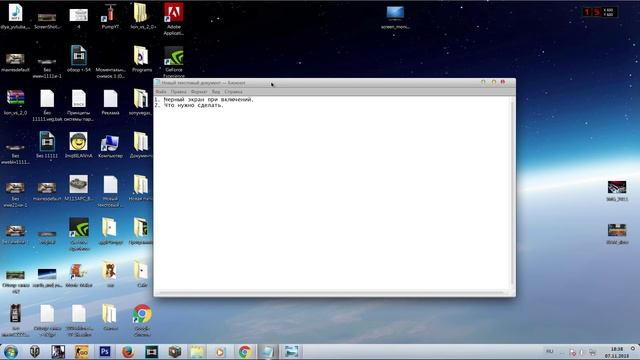The width and height of the screenshot is (640, 360).
Task: Open the picture viewer taskbar icon
Action: pyautogui.click(x=291, y=351)
